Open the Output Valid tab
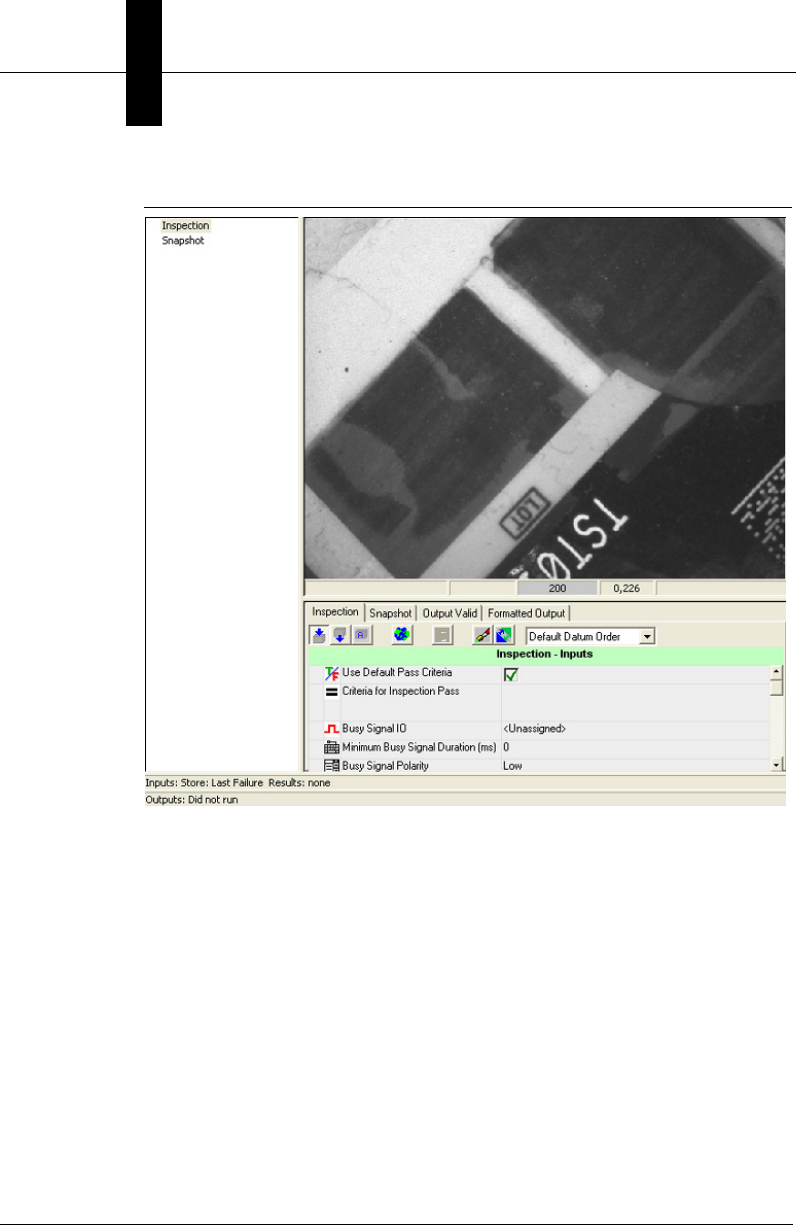796x1225 pixels. pos(451,613)
